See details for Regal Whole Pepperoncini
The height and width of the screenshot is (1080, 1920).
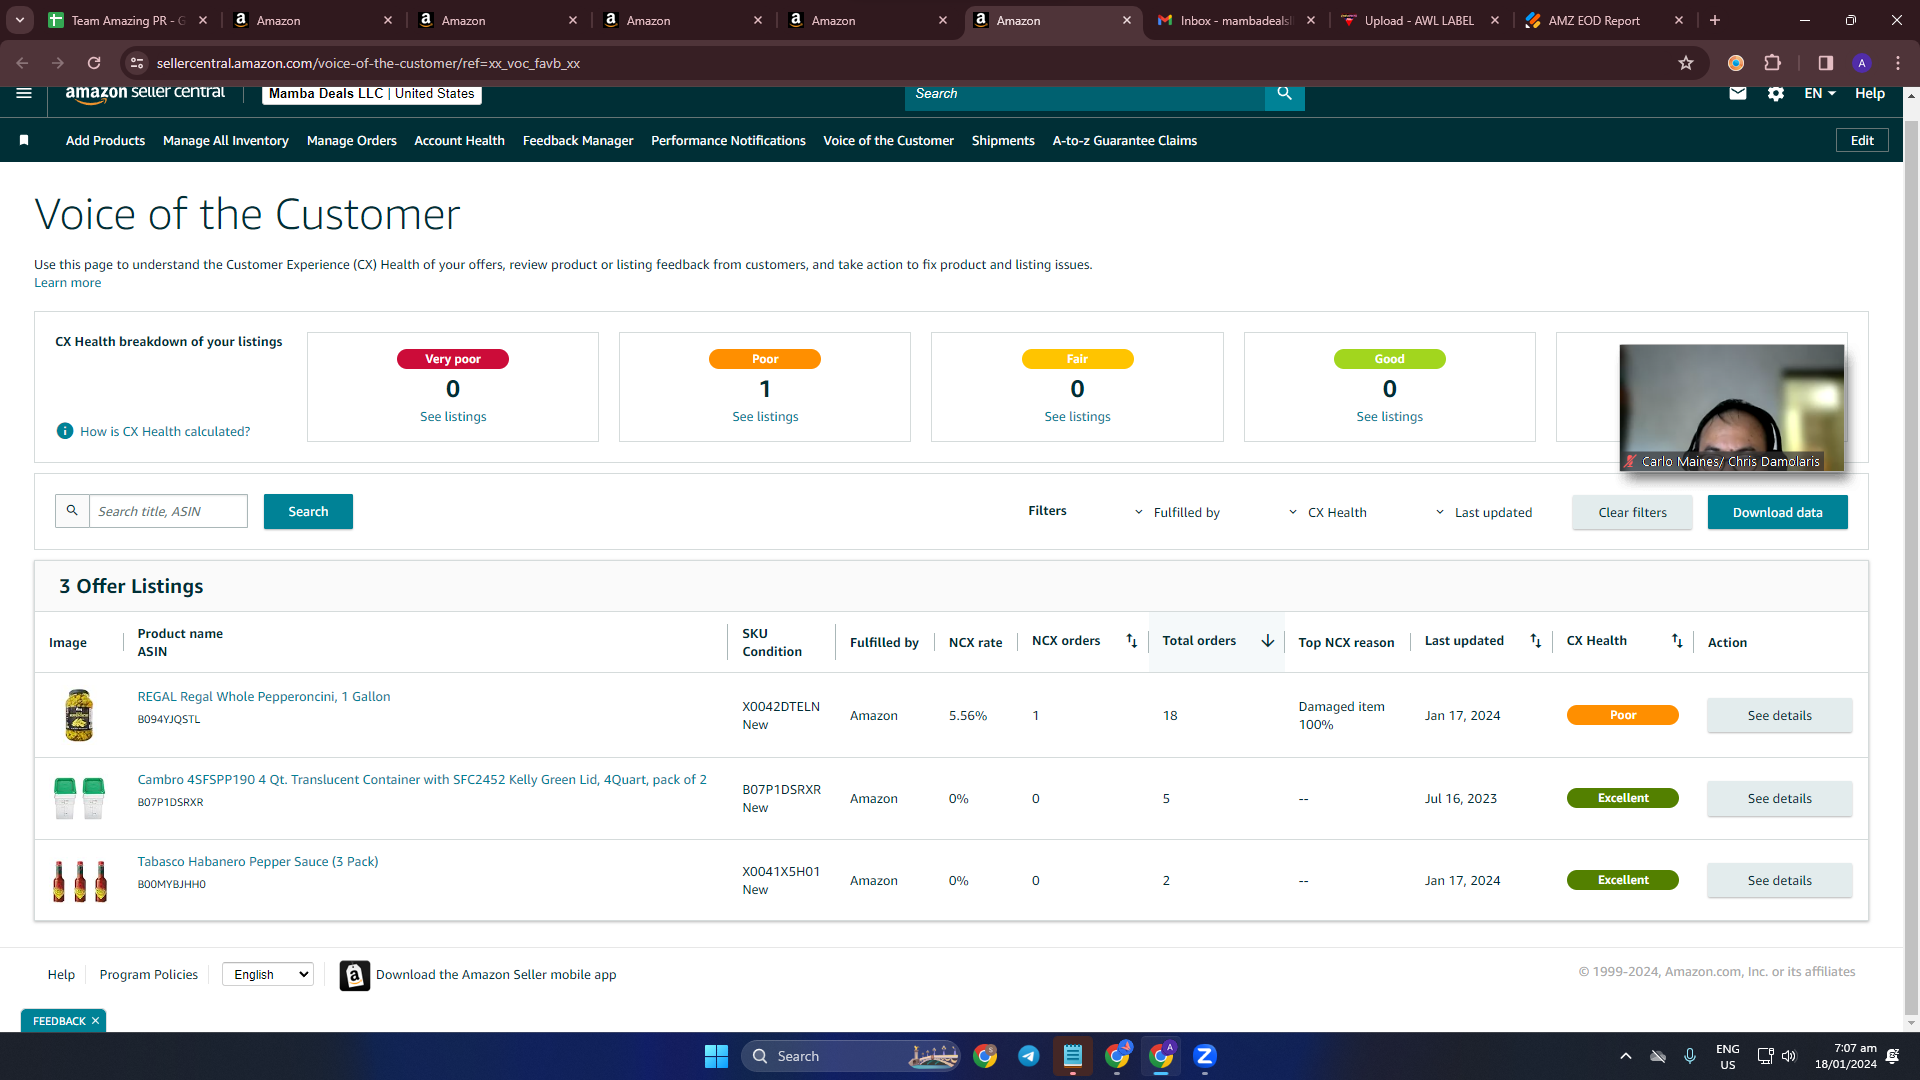(1780, 715)
